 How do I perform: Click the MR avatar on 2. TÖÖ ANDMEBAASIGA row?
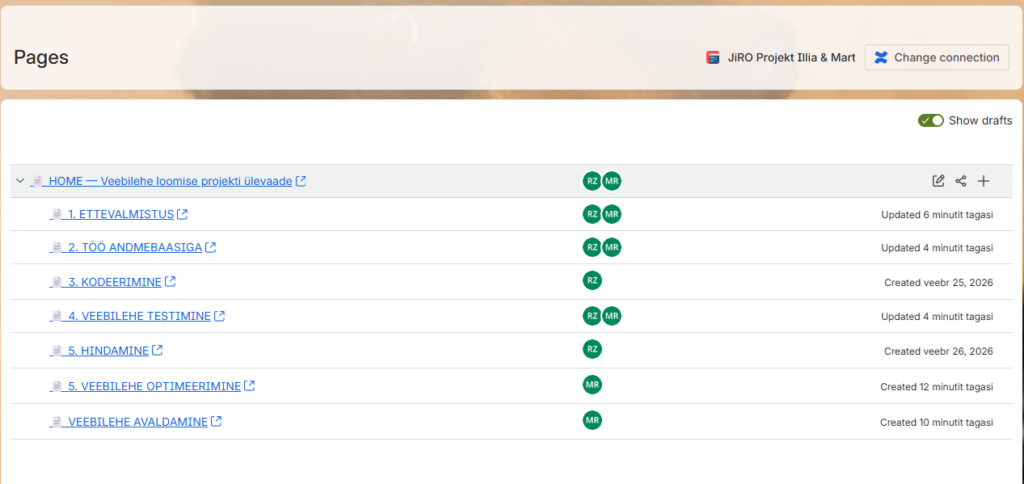pyautogui.click(x=612, y=247)
